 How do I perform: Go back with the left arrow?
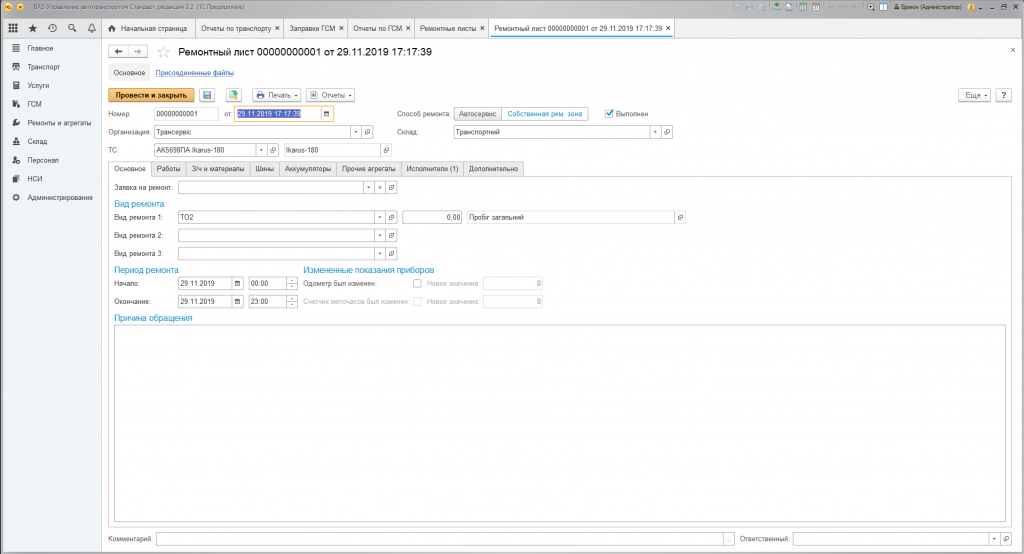[118, 52]
